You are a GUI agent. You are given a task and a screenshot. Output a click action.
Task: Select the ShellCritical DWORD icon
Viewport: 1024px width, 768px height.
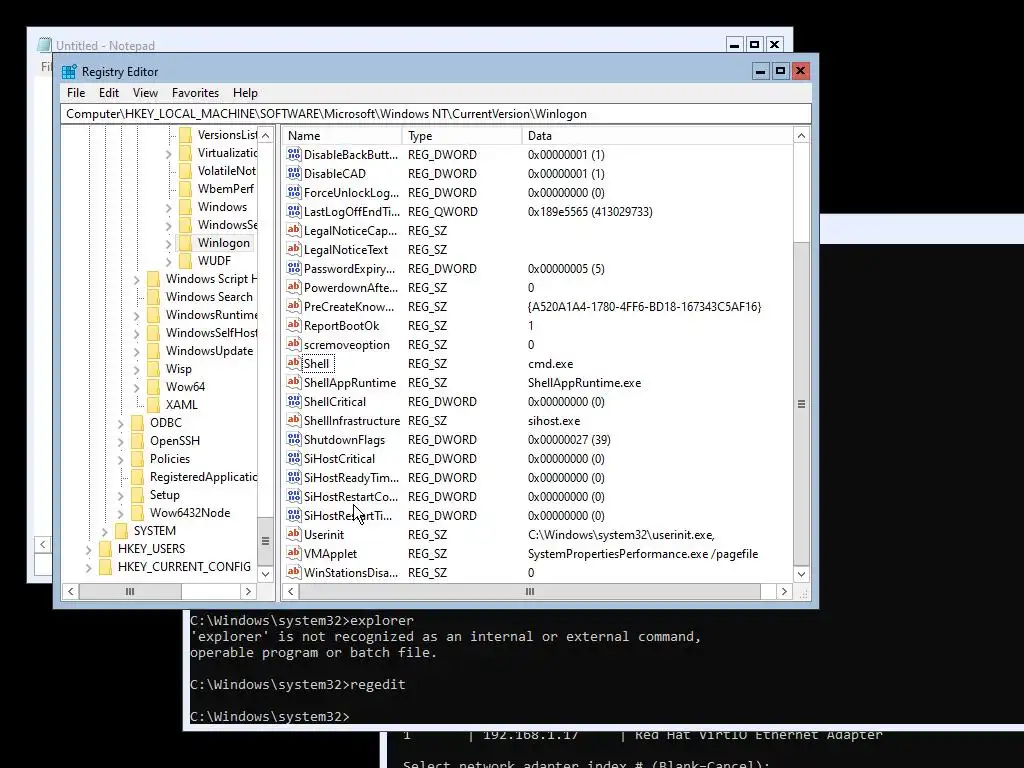(x=294, y=401)
